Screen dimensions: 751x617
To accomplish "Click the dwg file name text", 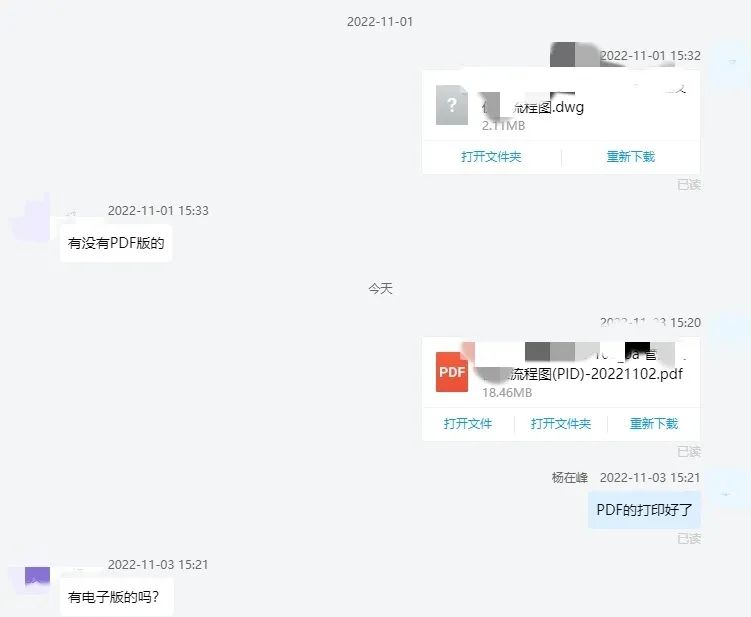I will (x=533, y=107).
